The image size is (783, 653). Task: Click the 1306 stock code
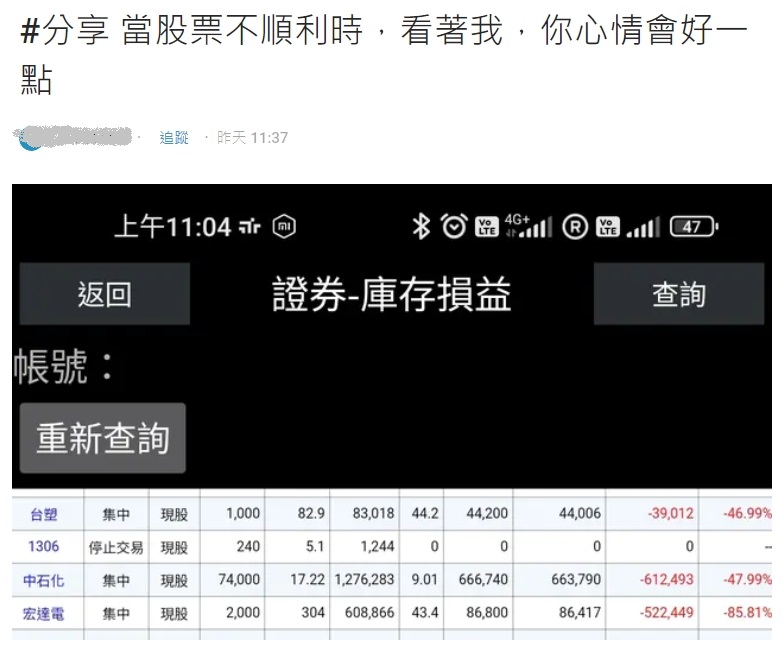(x=42, y=547)
